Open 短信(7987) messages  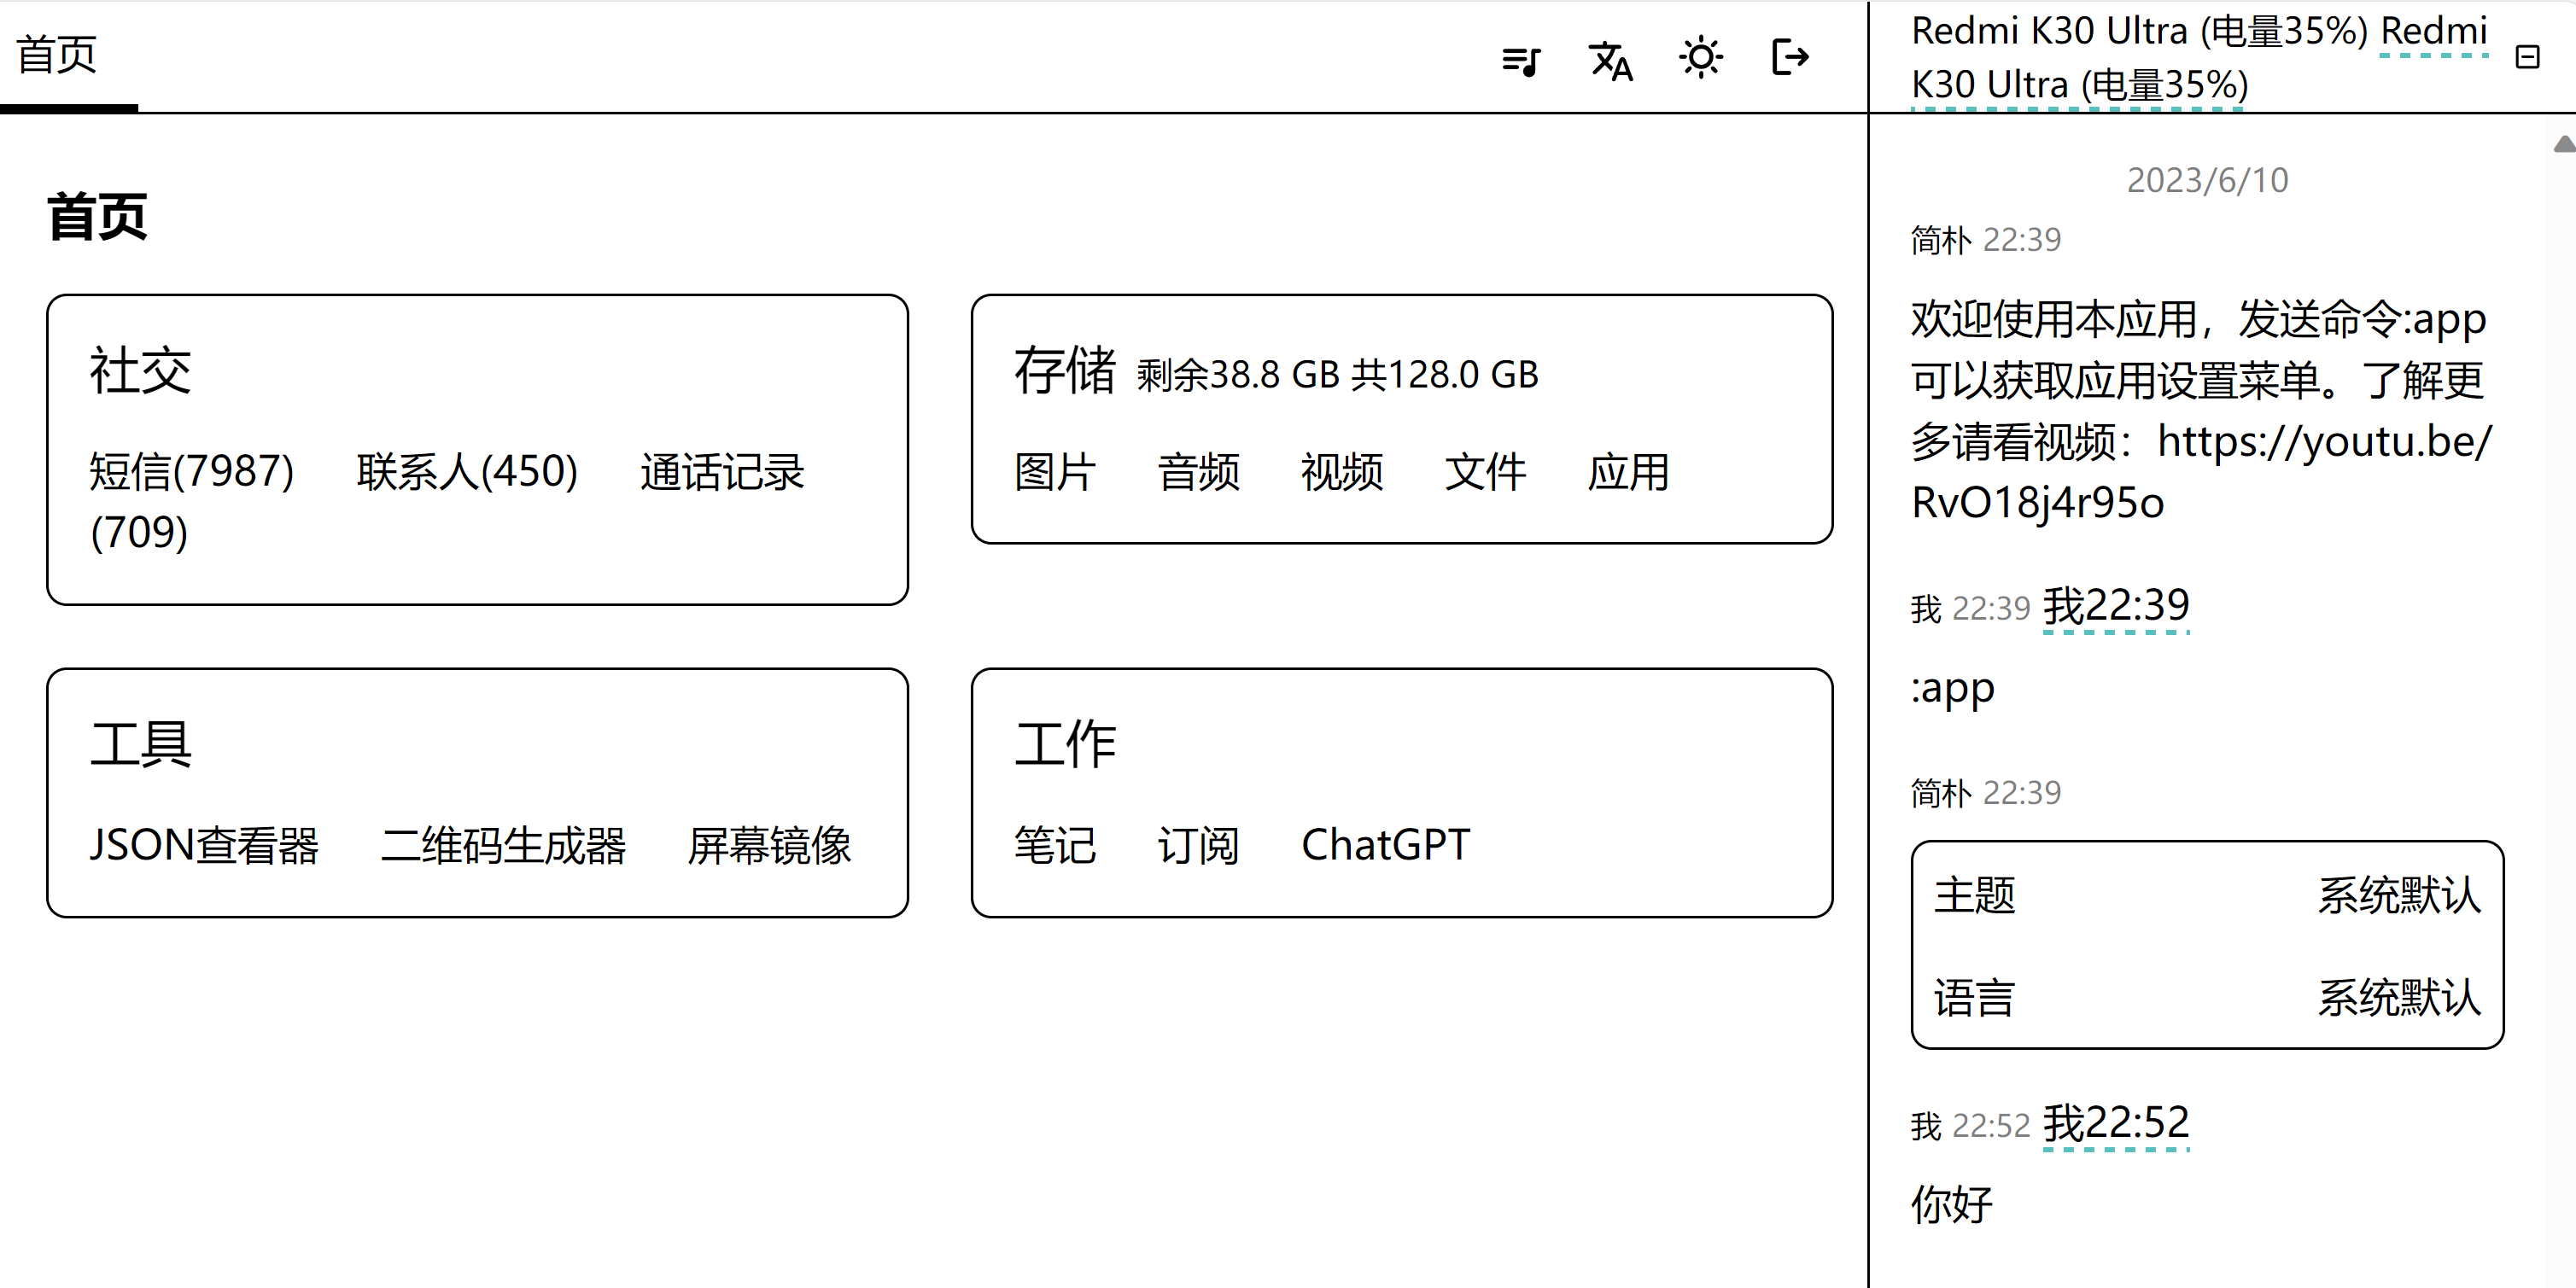191,471
